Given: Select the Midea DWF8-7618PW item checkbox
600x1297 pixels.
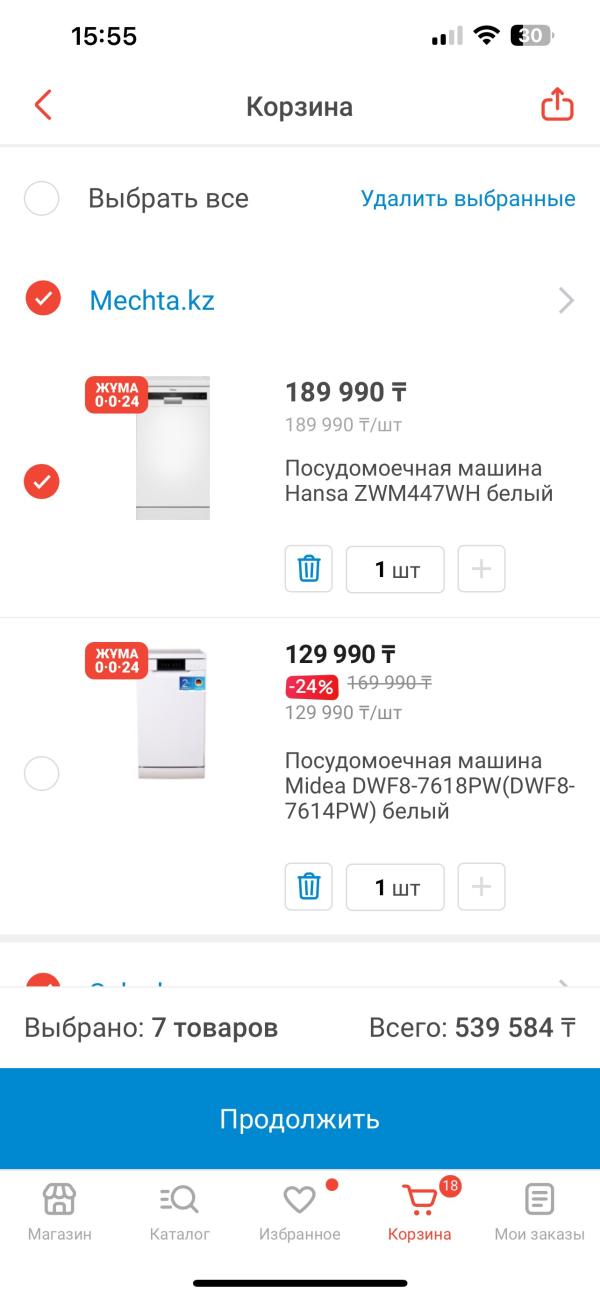Looking at the screenshot, I should (x=42, y=773).
